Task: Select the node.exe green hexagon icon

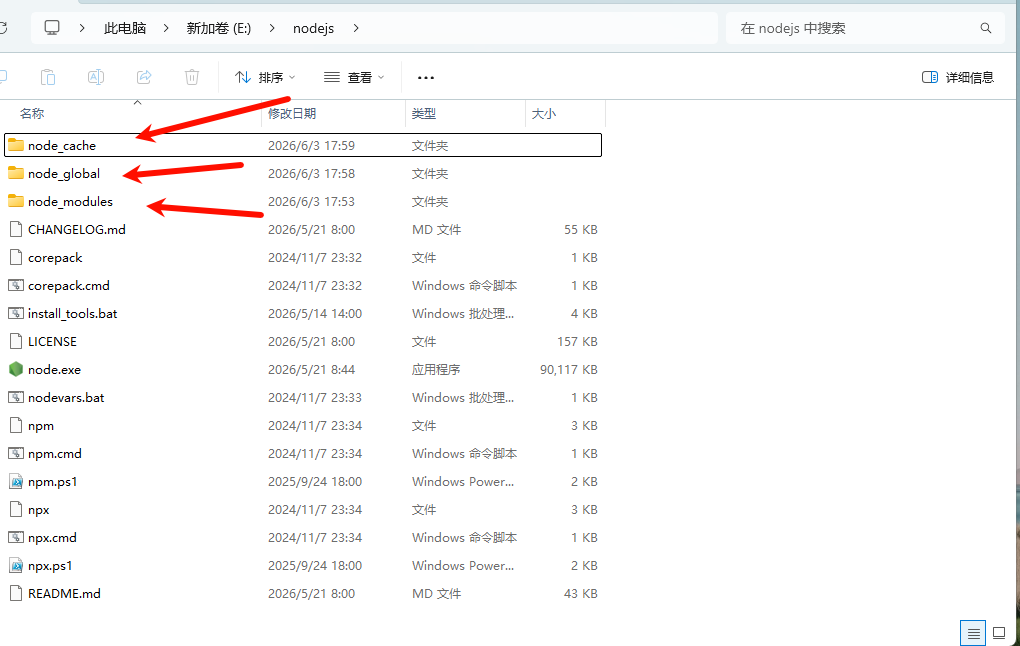Action: [x=16, y=369]
